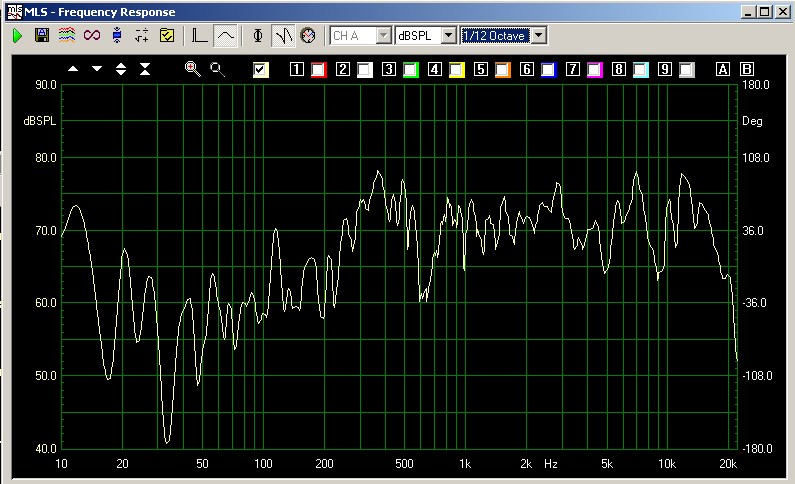Click the white up-arrow shift curve icon
This screenshot has height=484, width=795.
point(73,69)
